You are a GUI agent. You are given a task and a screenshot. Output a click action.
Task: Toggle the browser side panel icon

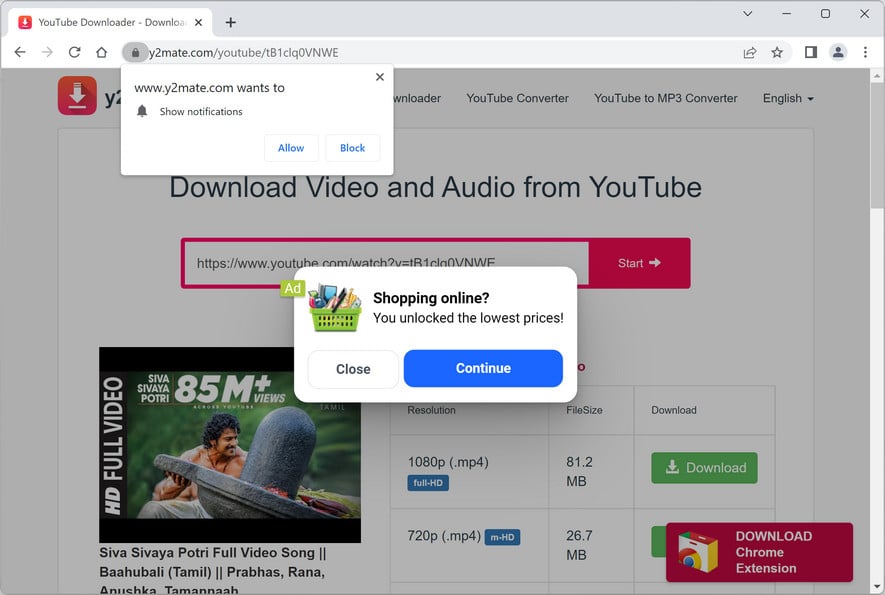(x=811, y=52)
